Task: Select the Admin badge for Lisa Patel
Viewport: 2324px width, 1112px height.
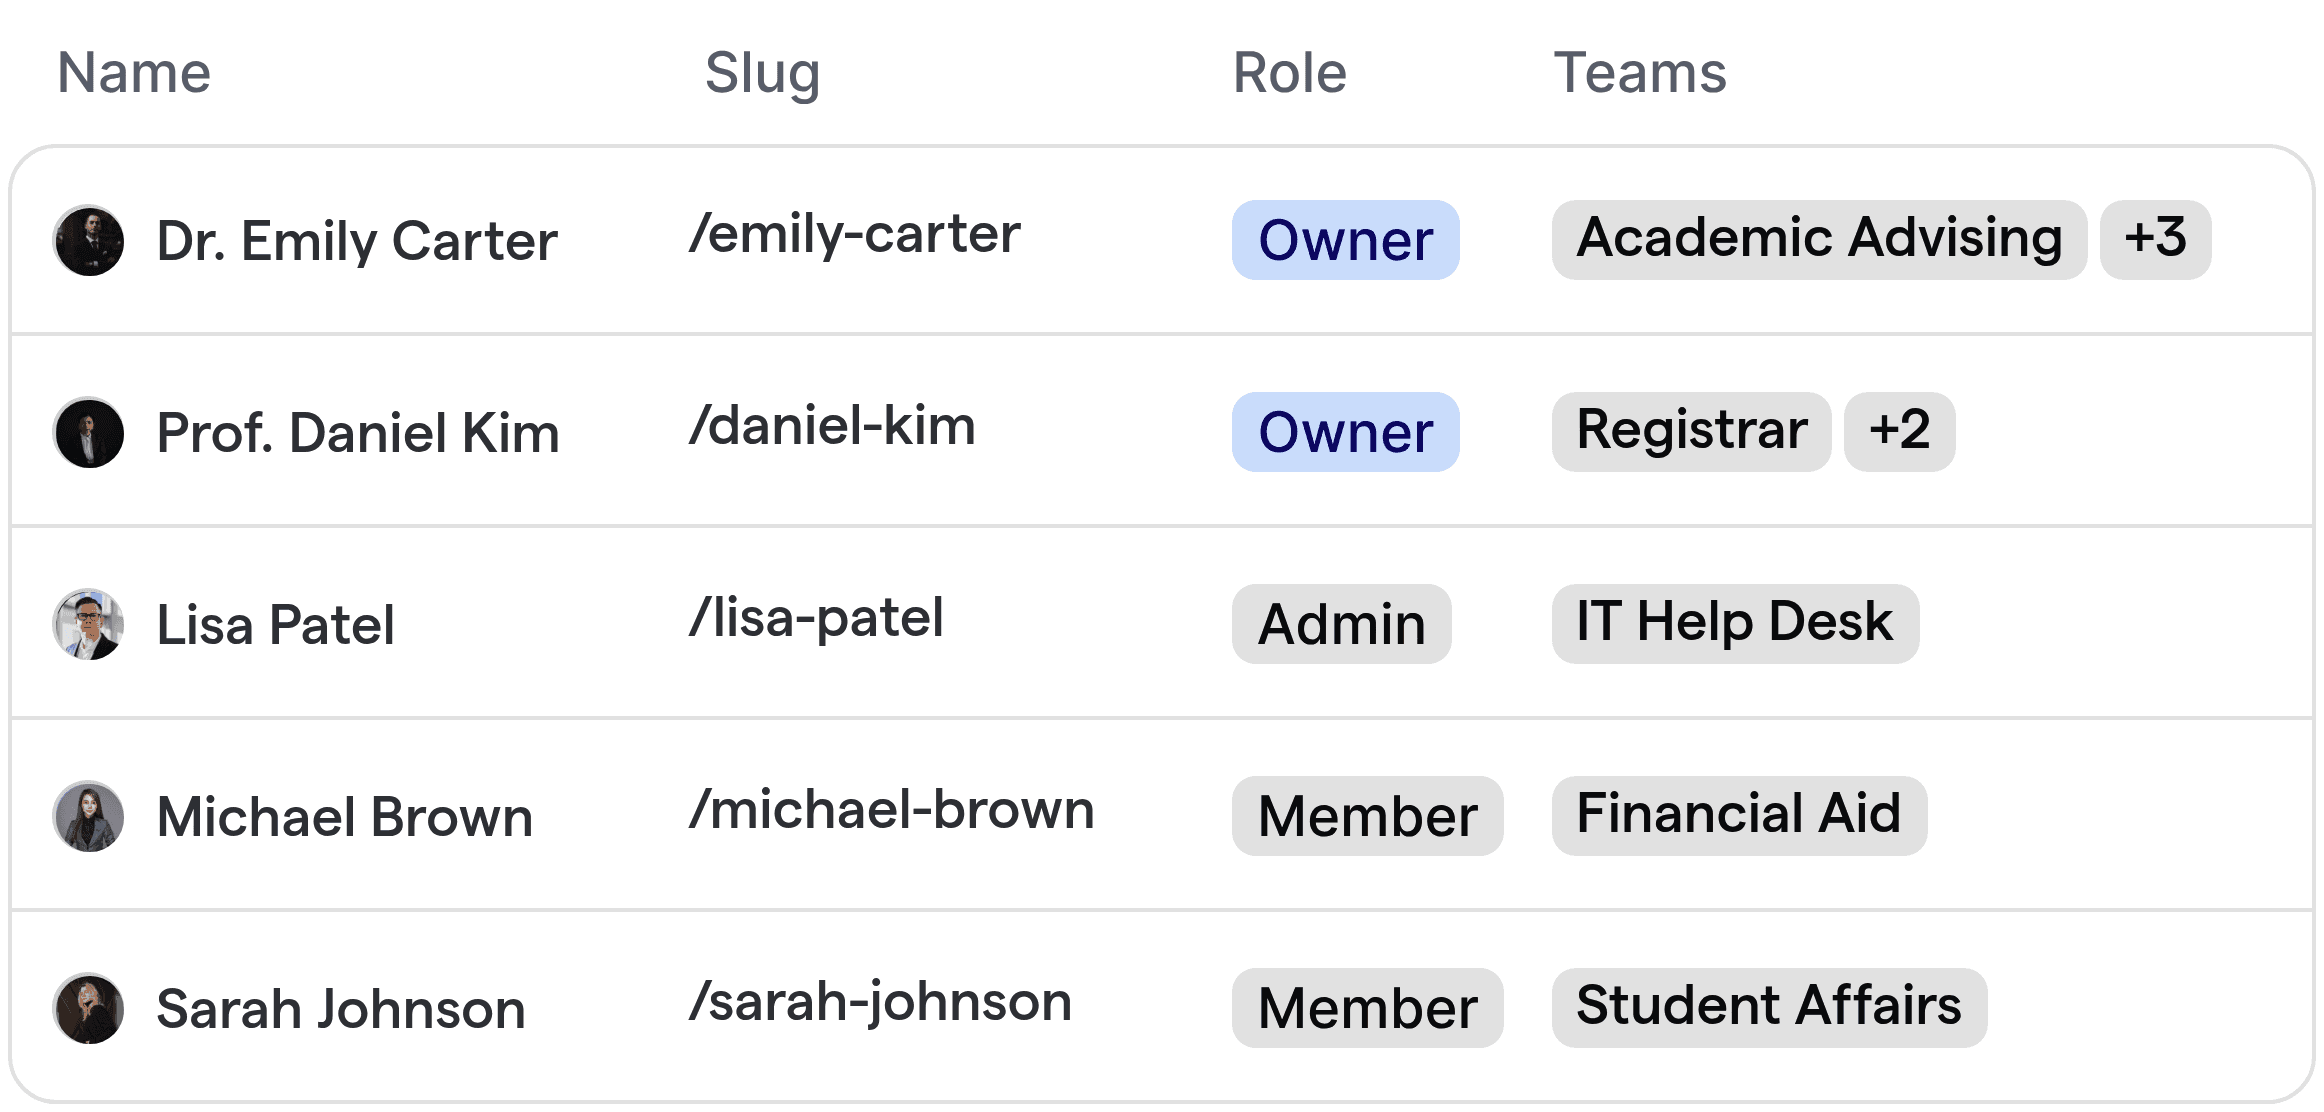Action: pos(1341,624)
